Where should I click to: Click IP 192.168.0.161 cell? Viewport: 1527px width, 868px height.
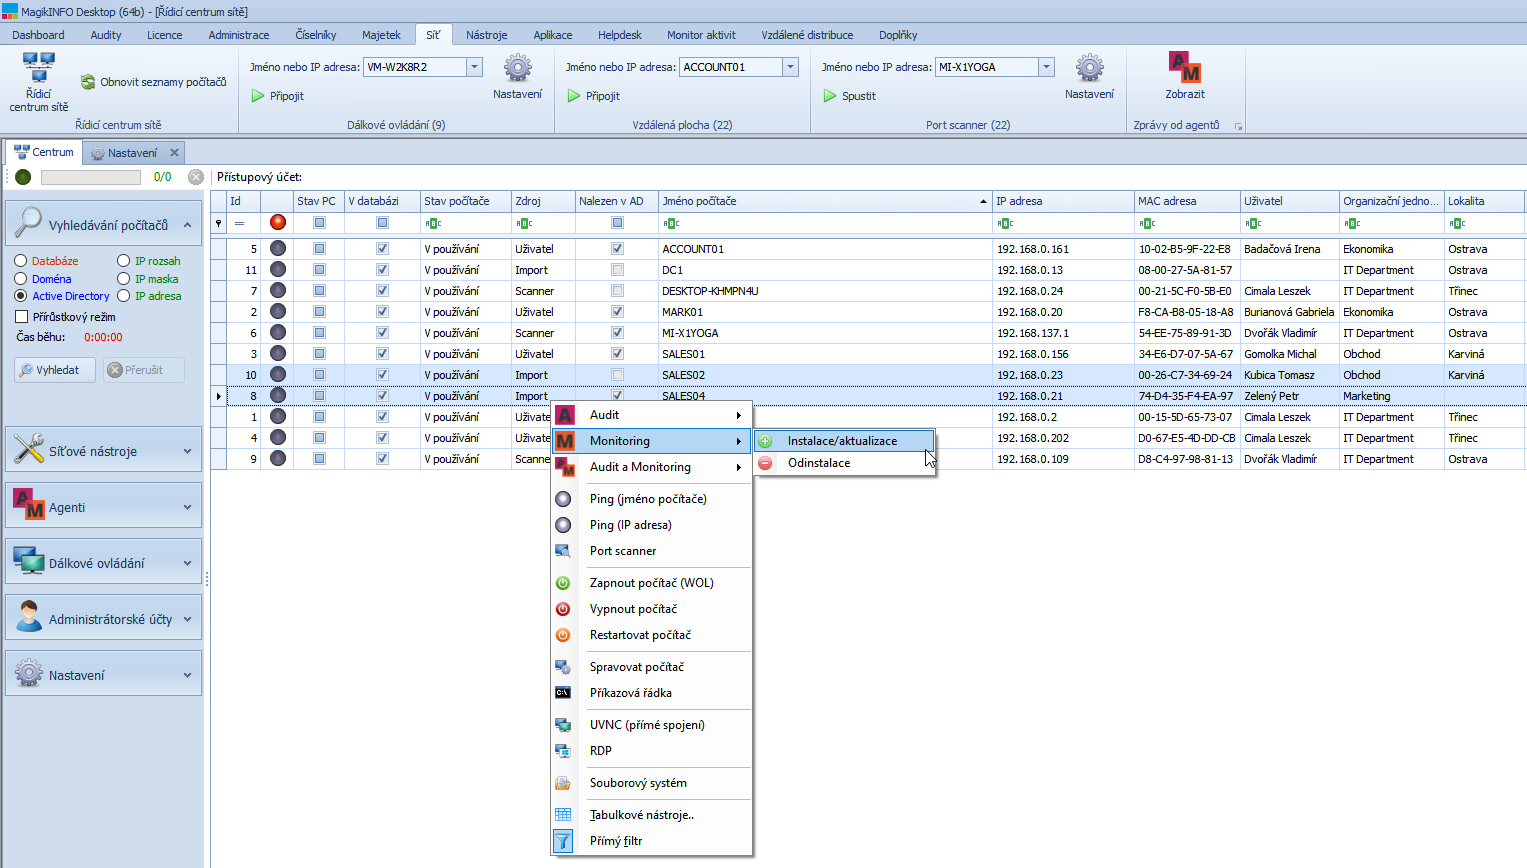(1063, 249)
